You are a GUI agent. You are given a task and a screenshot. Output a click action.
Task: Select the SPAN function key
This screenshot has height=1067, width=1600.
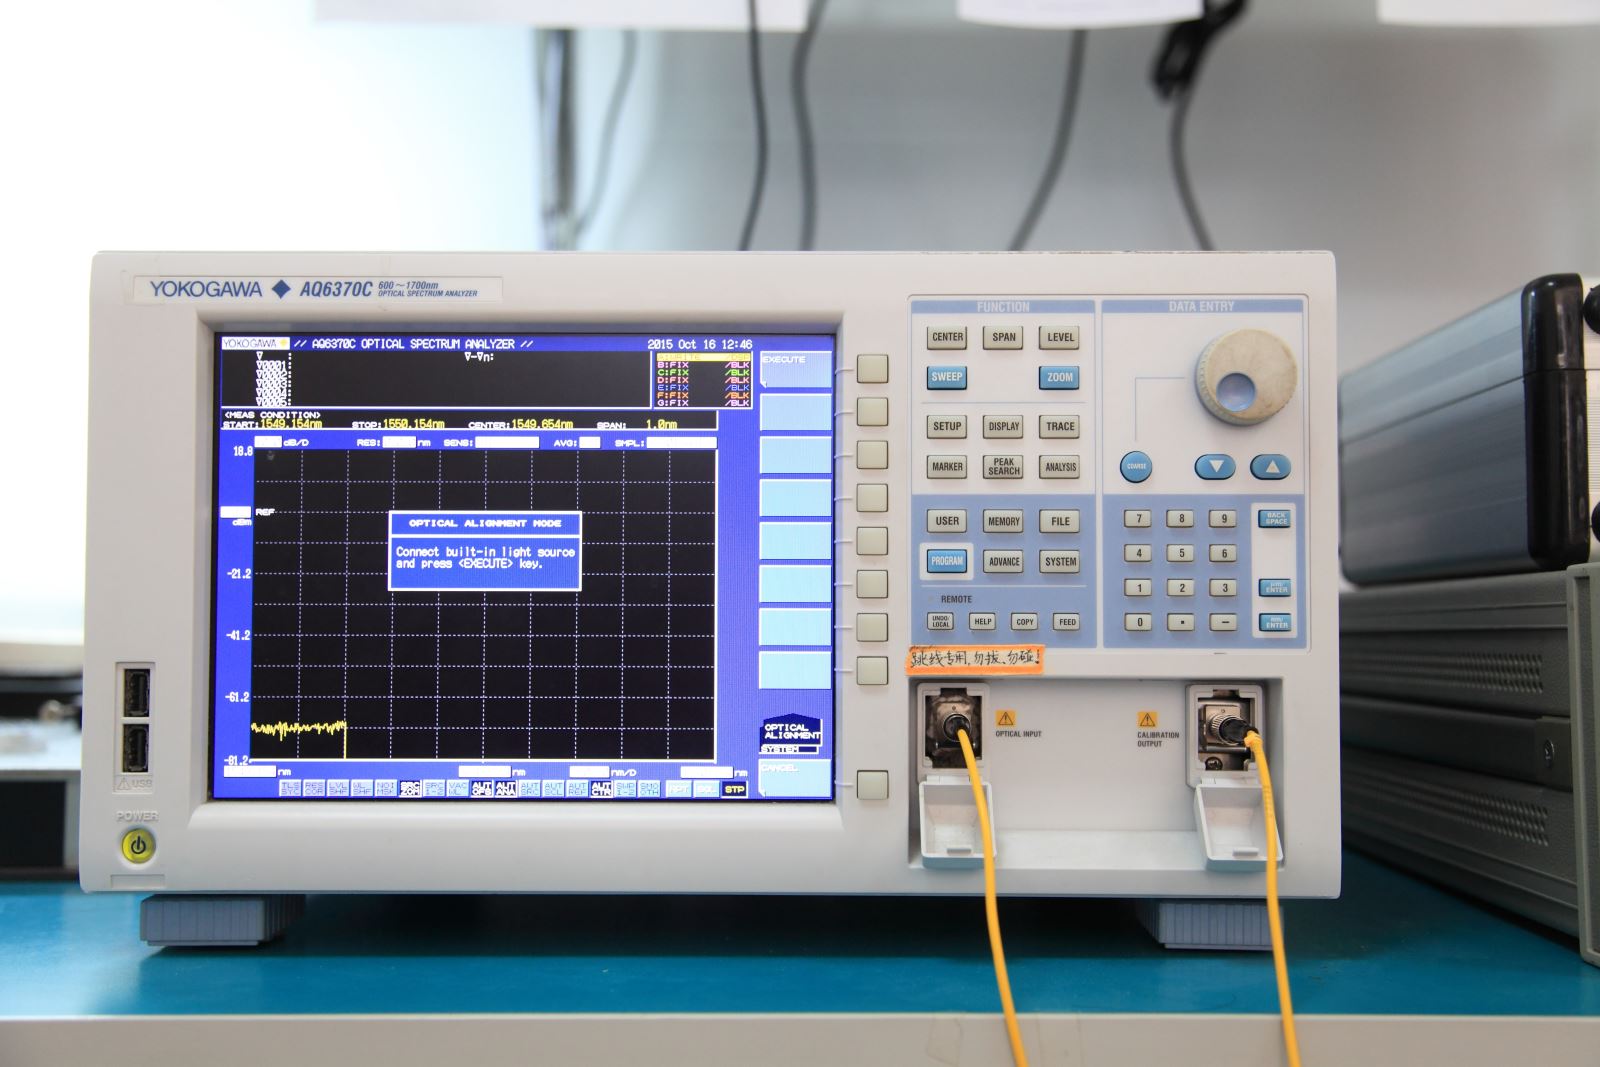click(x=1003, y=337)
